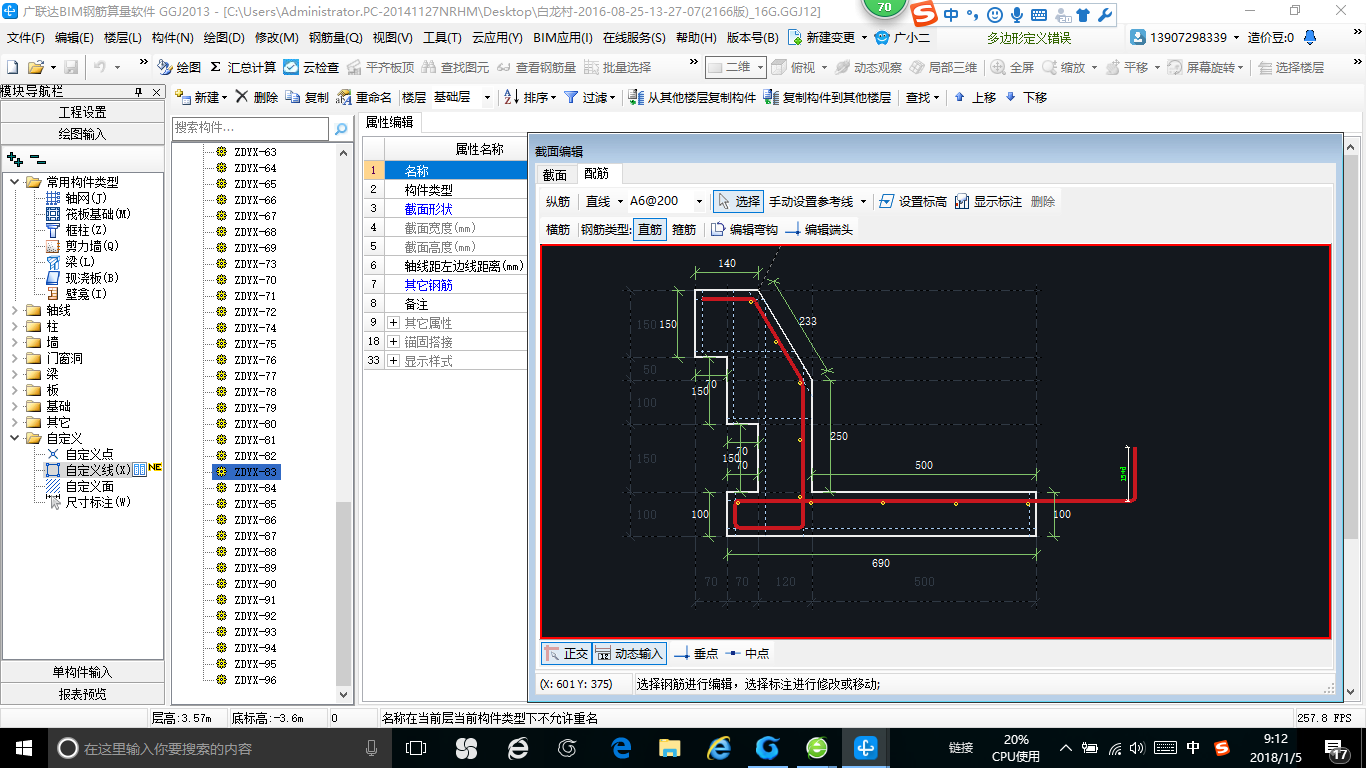Click the collapse-all tree icon in navigator
This screenshot has height=768, width=1366.
pos(37,159)
